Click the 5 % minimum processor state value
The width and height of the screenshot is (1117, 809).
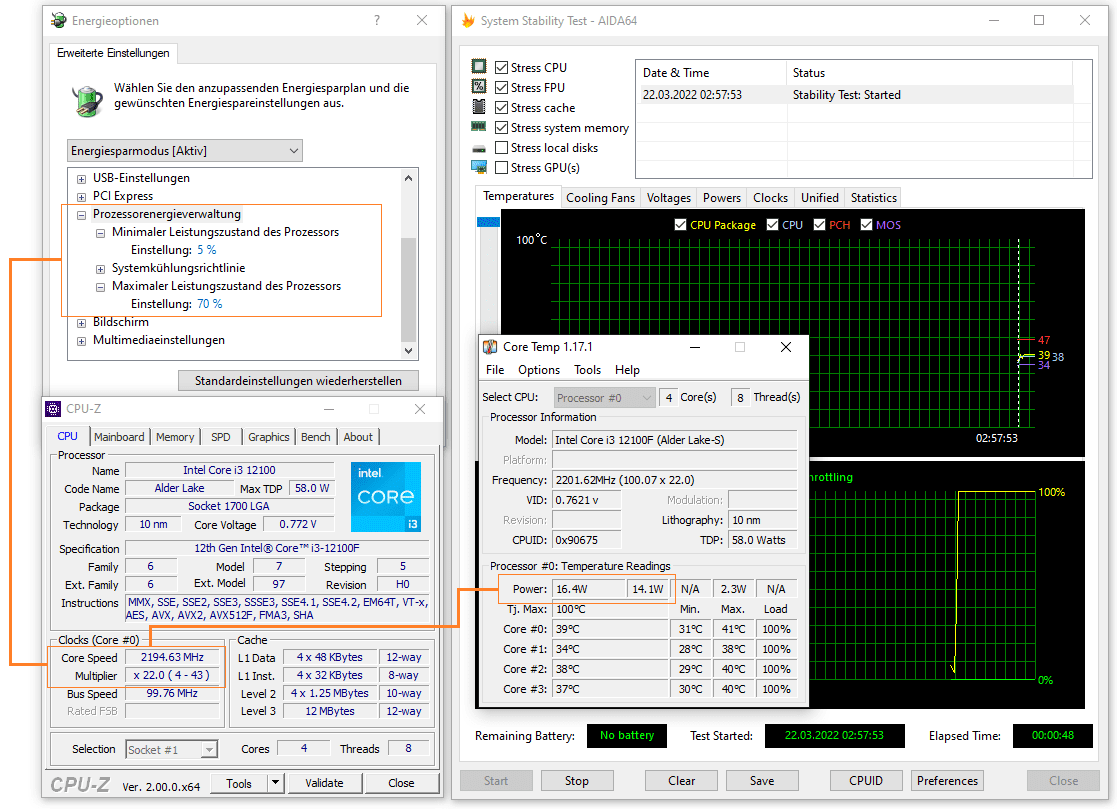207,250
